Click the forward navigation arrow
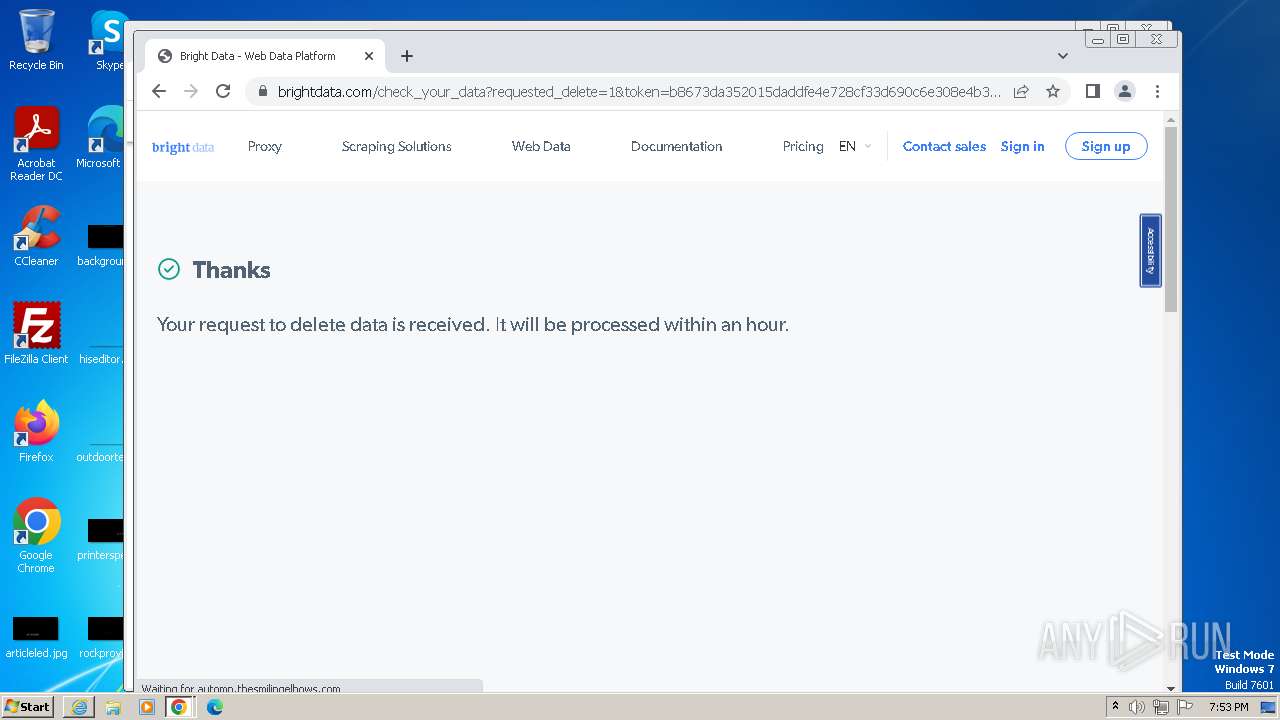The width and height of the screenshot is (1280, 720). click(x=191, y=91)
